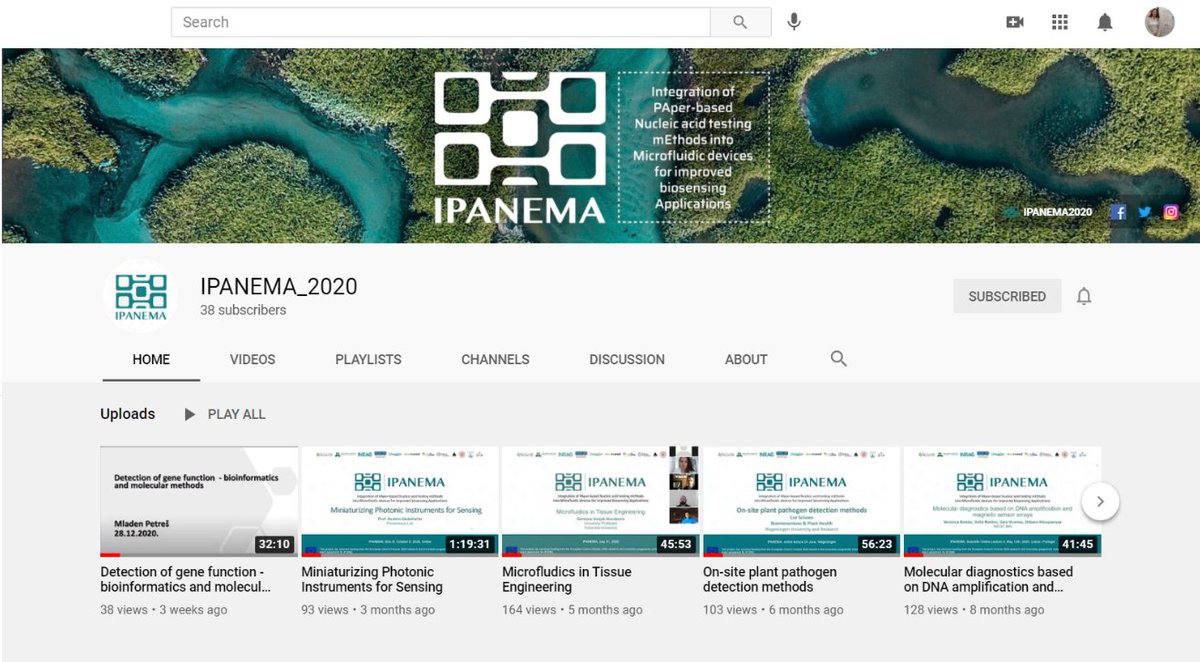The width and height of the screenshot is (1200, 662).
Task: Open the notifications bell in top bar
Action: [1105, 22]
